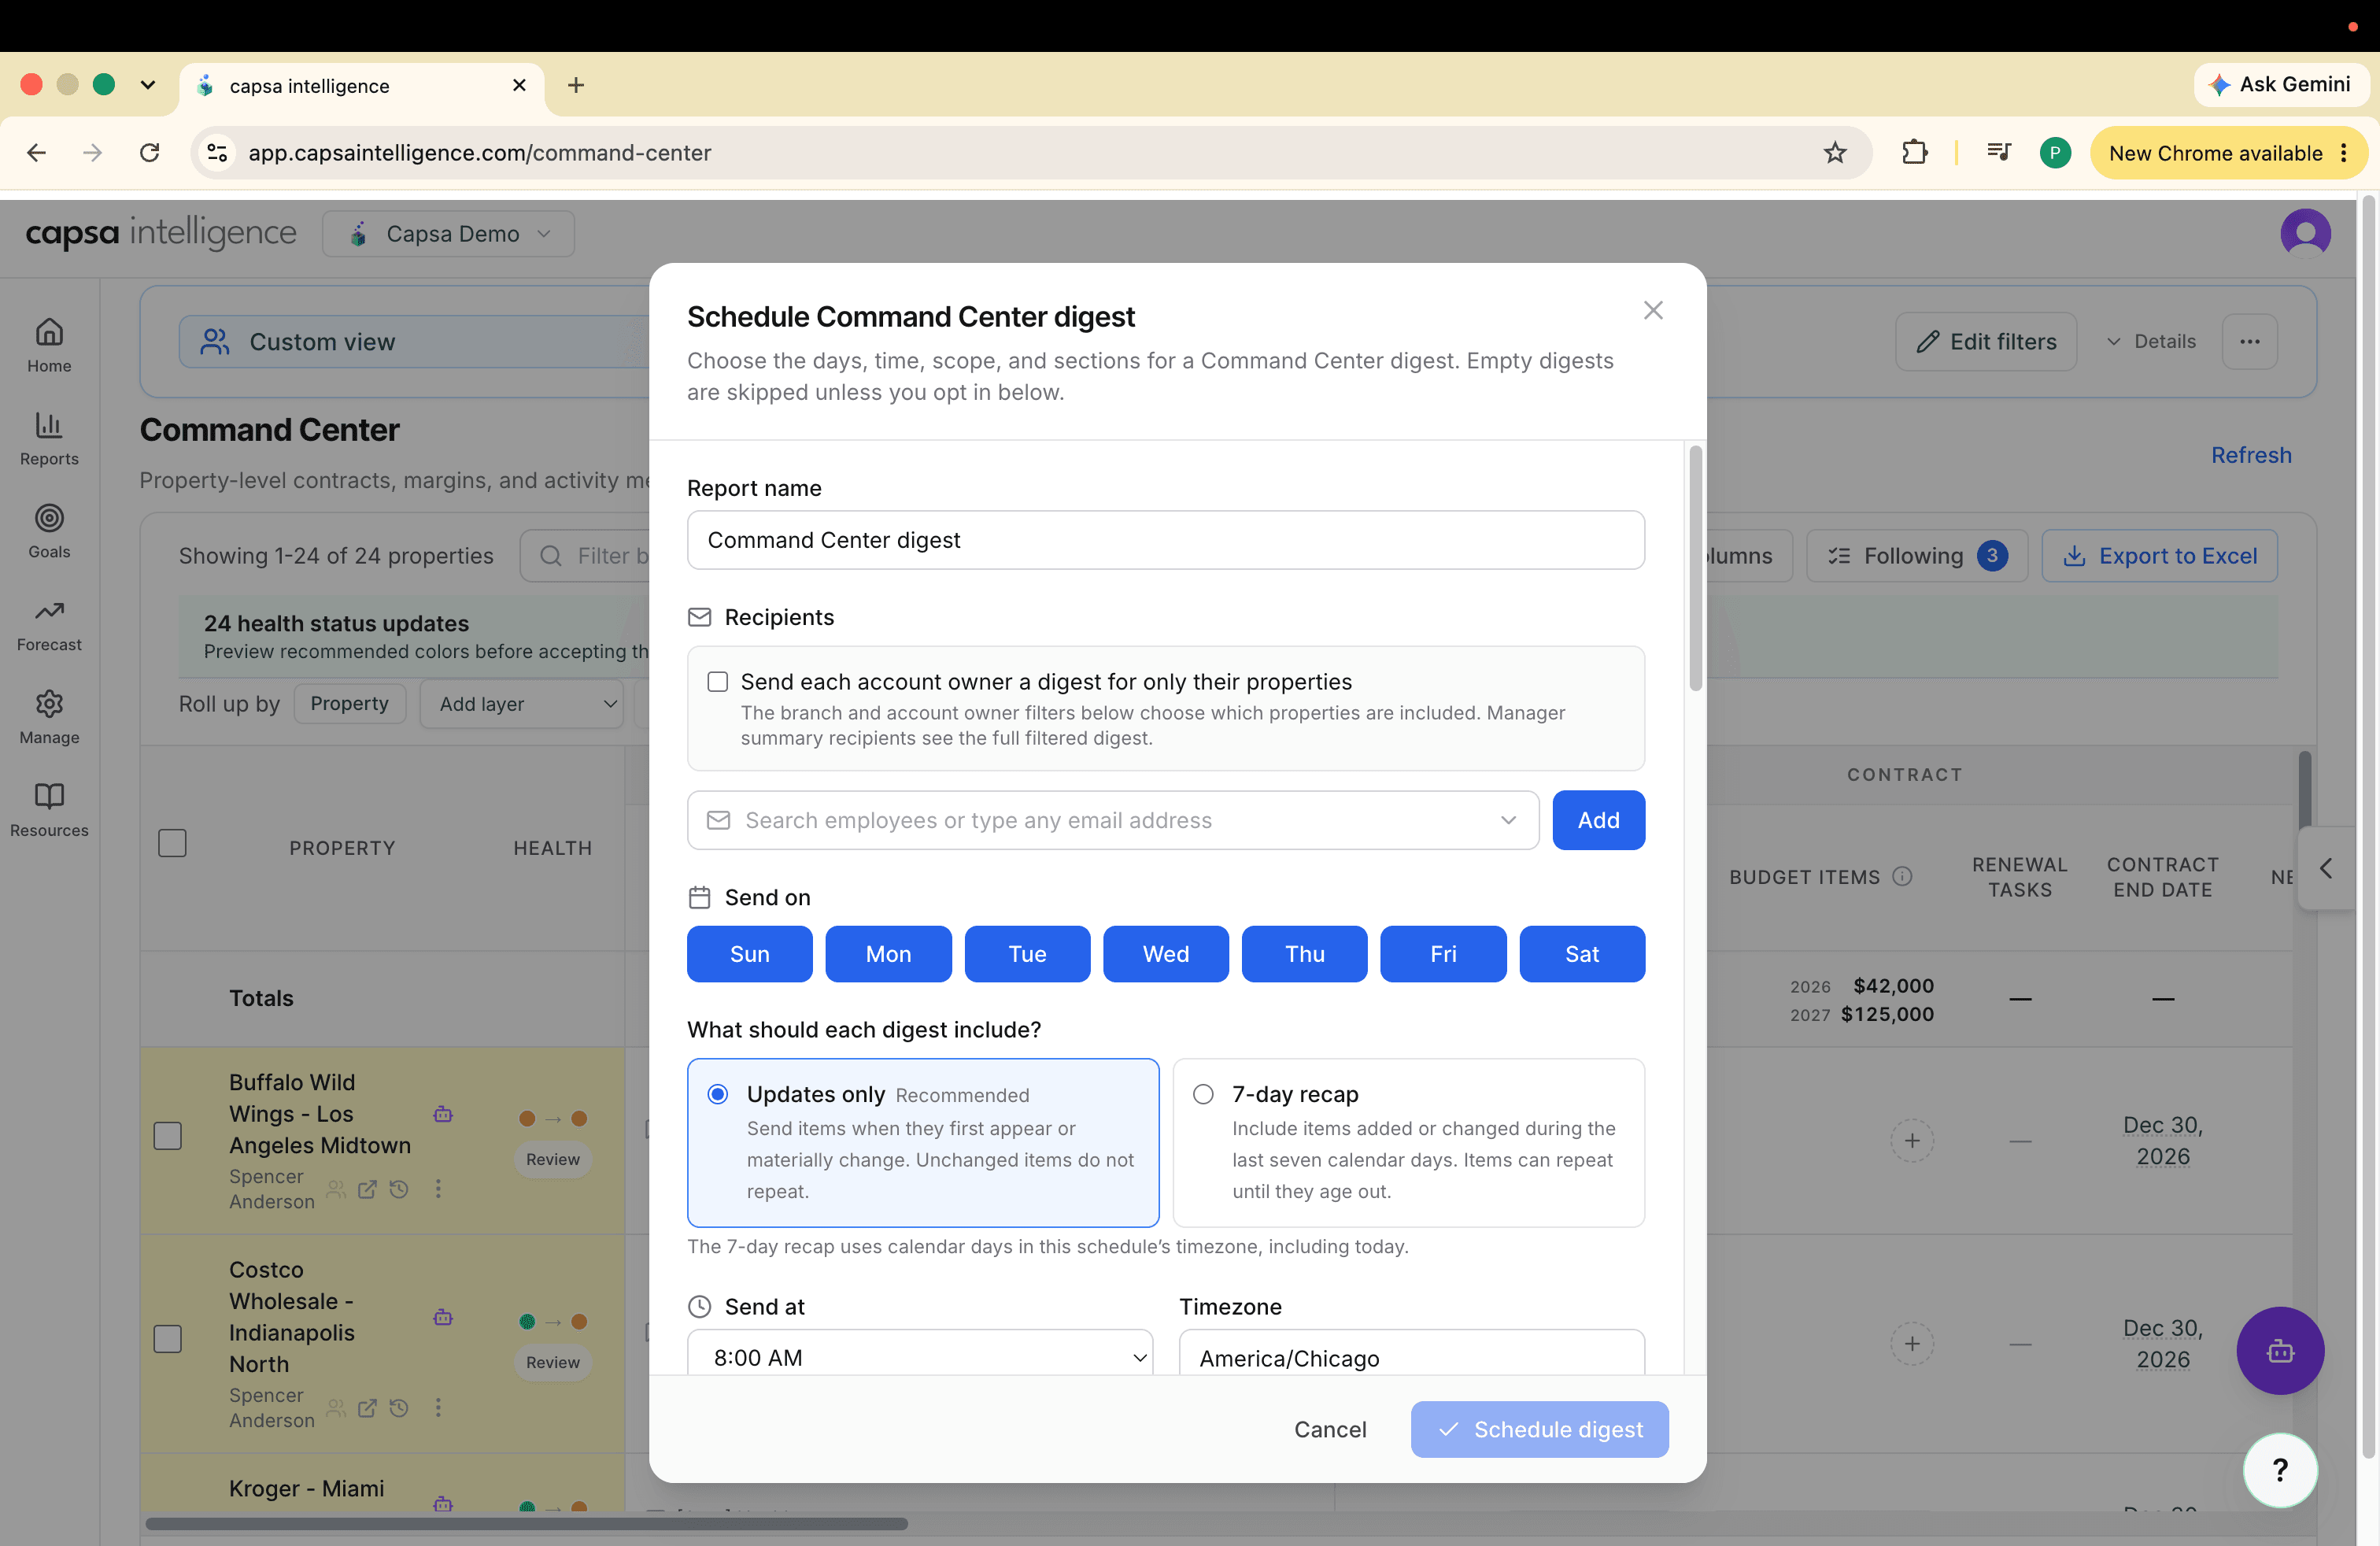This screenshot has height=1546, width=2380.
Task: Open the Add layer dropdown
Action: (522, 704)
